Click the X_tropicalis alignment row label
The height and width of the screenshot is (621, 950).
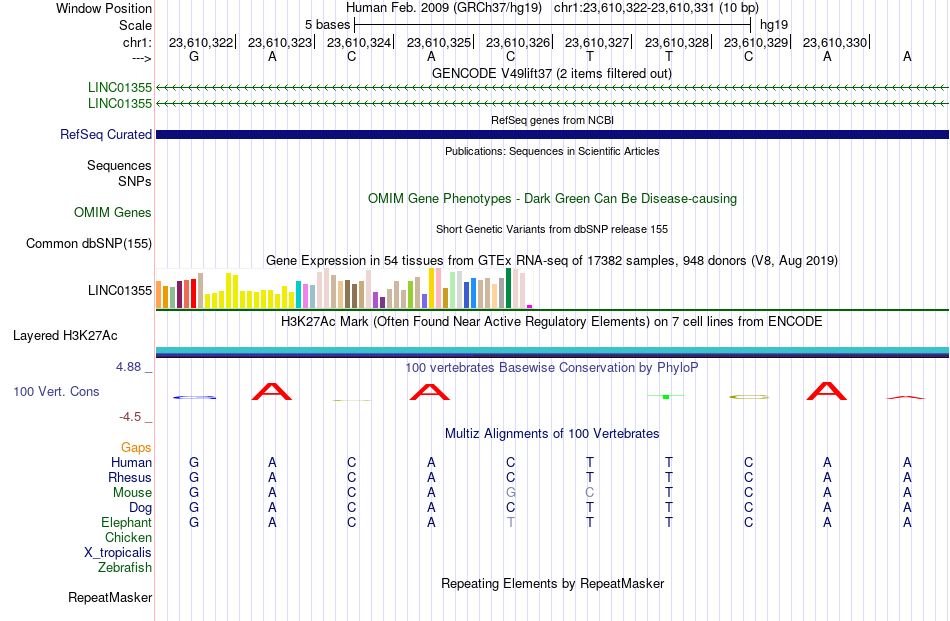[x=118, y=553]
